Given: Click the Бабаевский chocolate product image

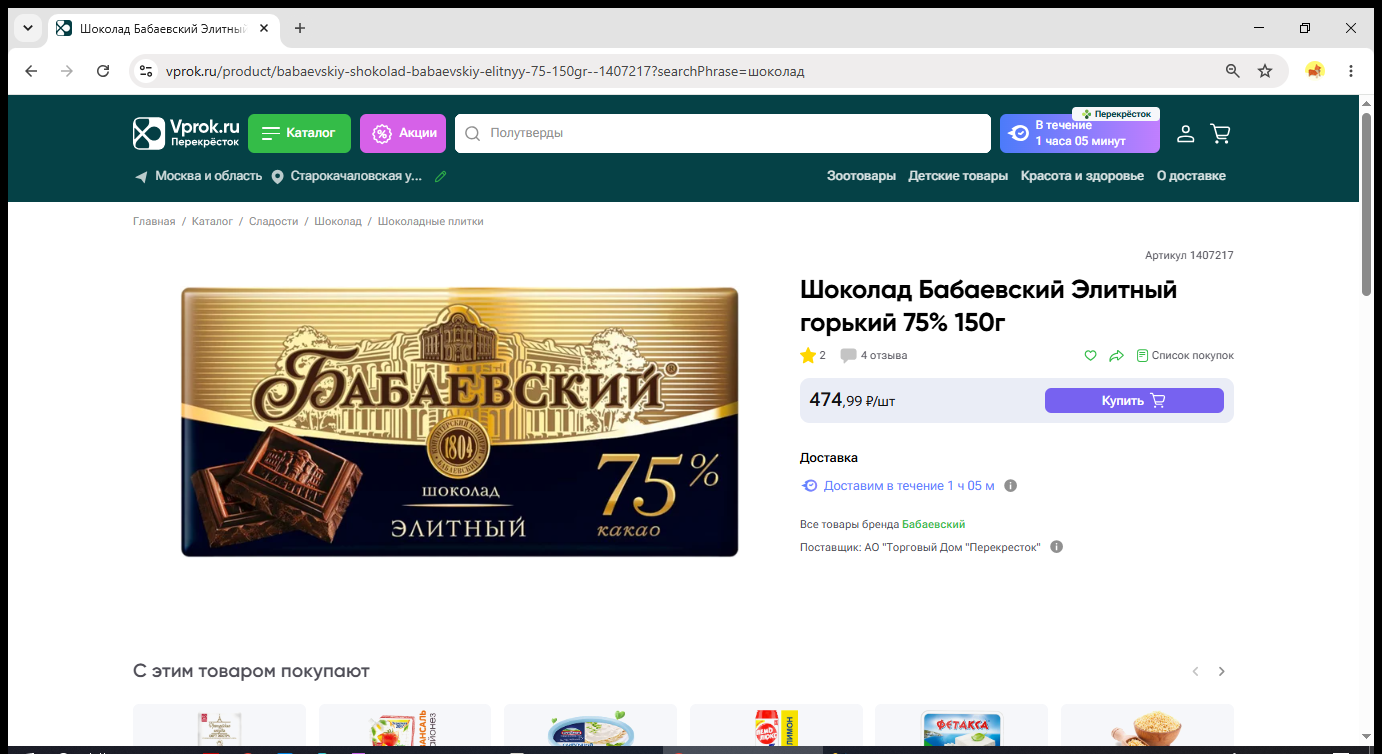Looking at the screenshot, I should point(459,422).
